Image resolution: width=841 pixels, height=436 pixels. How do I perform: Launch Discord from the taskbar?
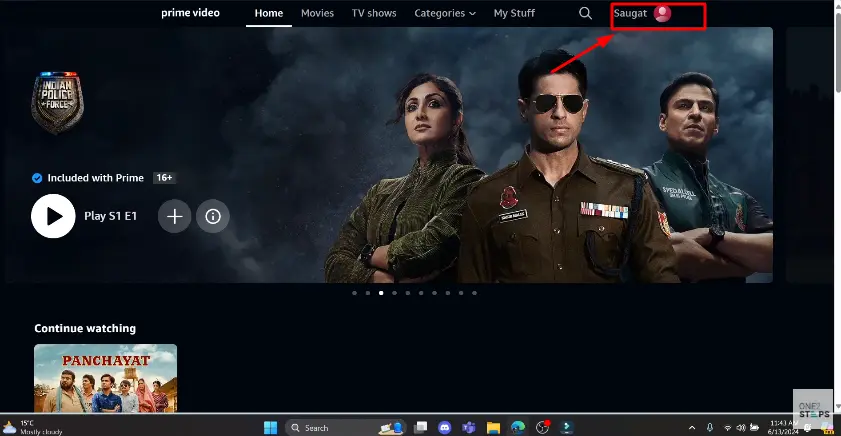click(x=445, y=427)
